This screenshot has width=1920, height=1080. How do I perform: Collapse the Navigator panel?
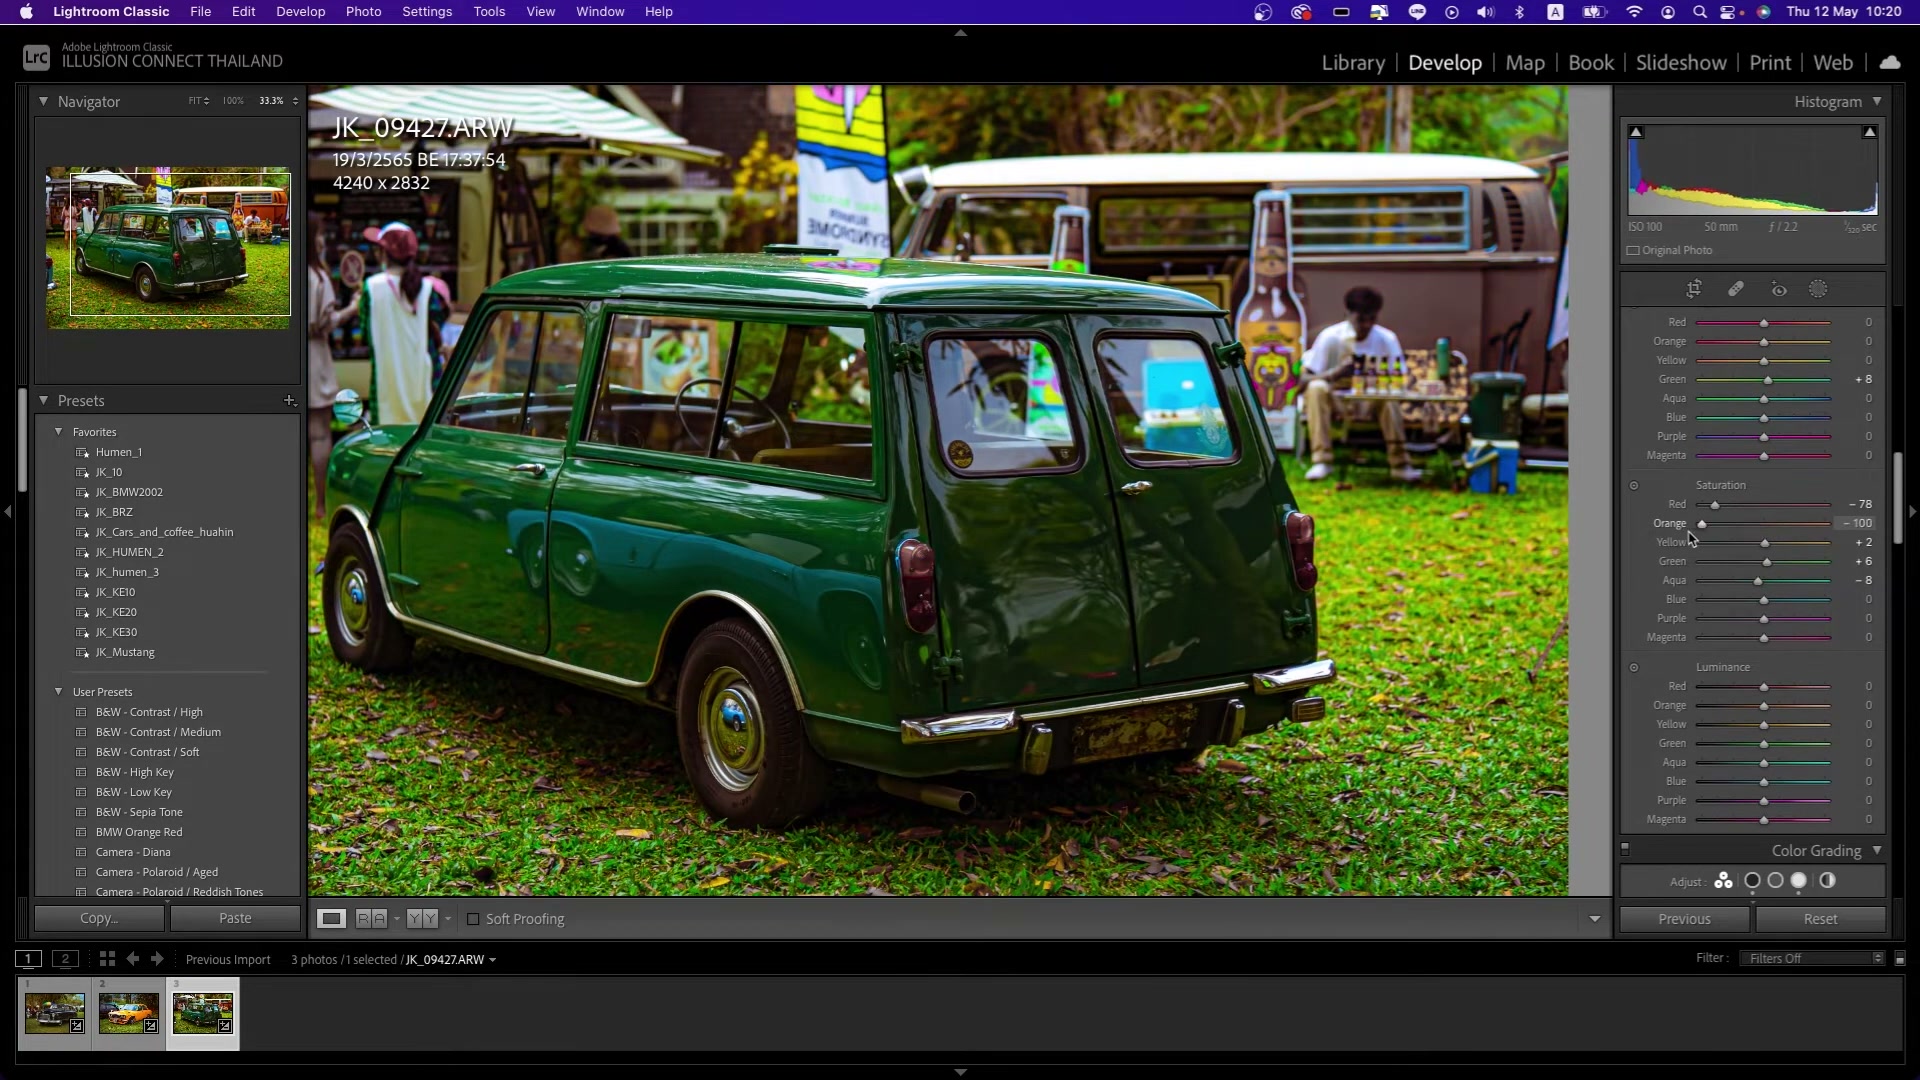[43, 101]
